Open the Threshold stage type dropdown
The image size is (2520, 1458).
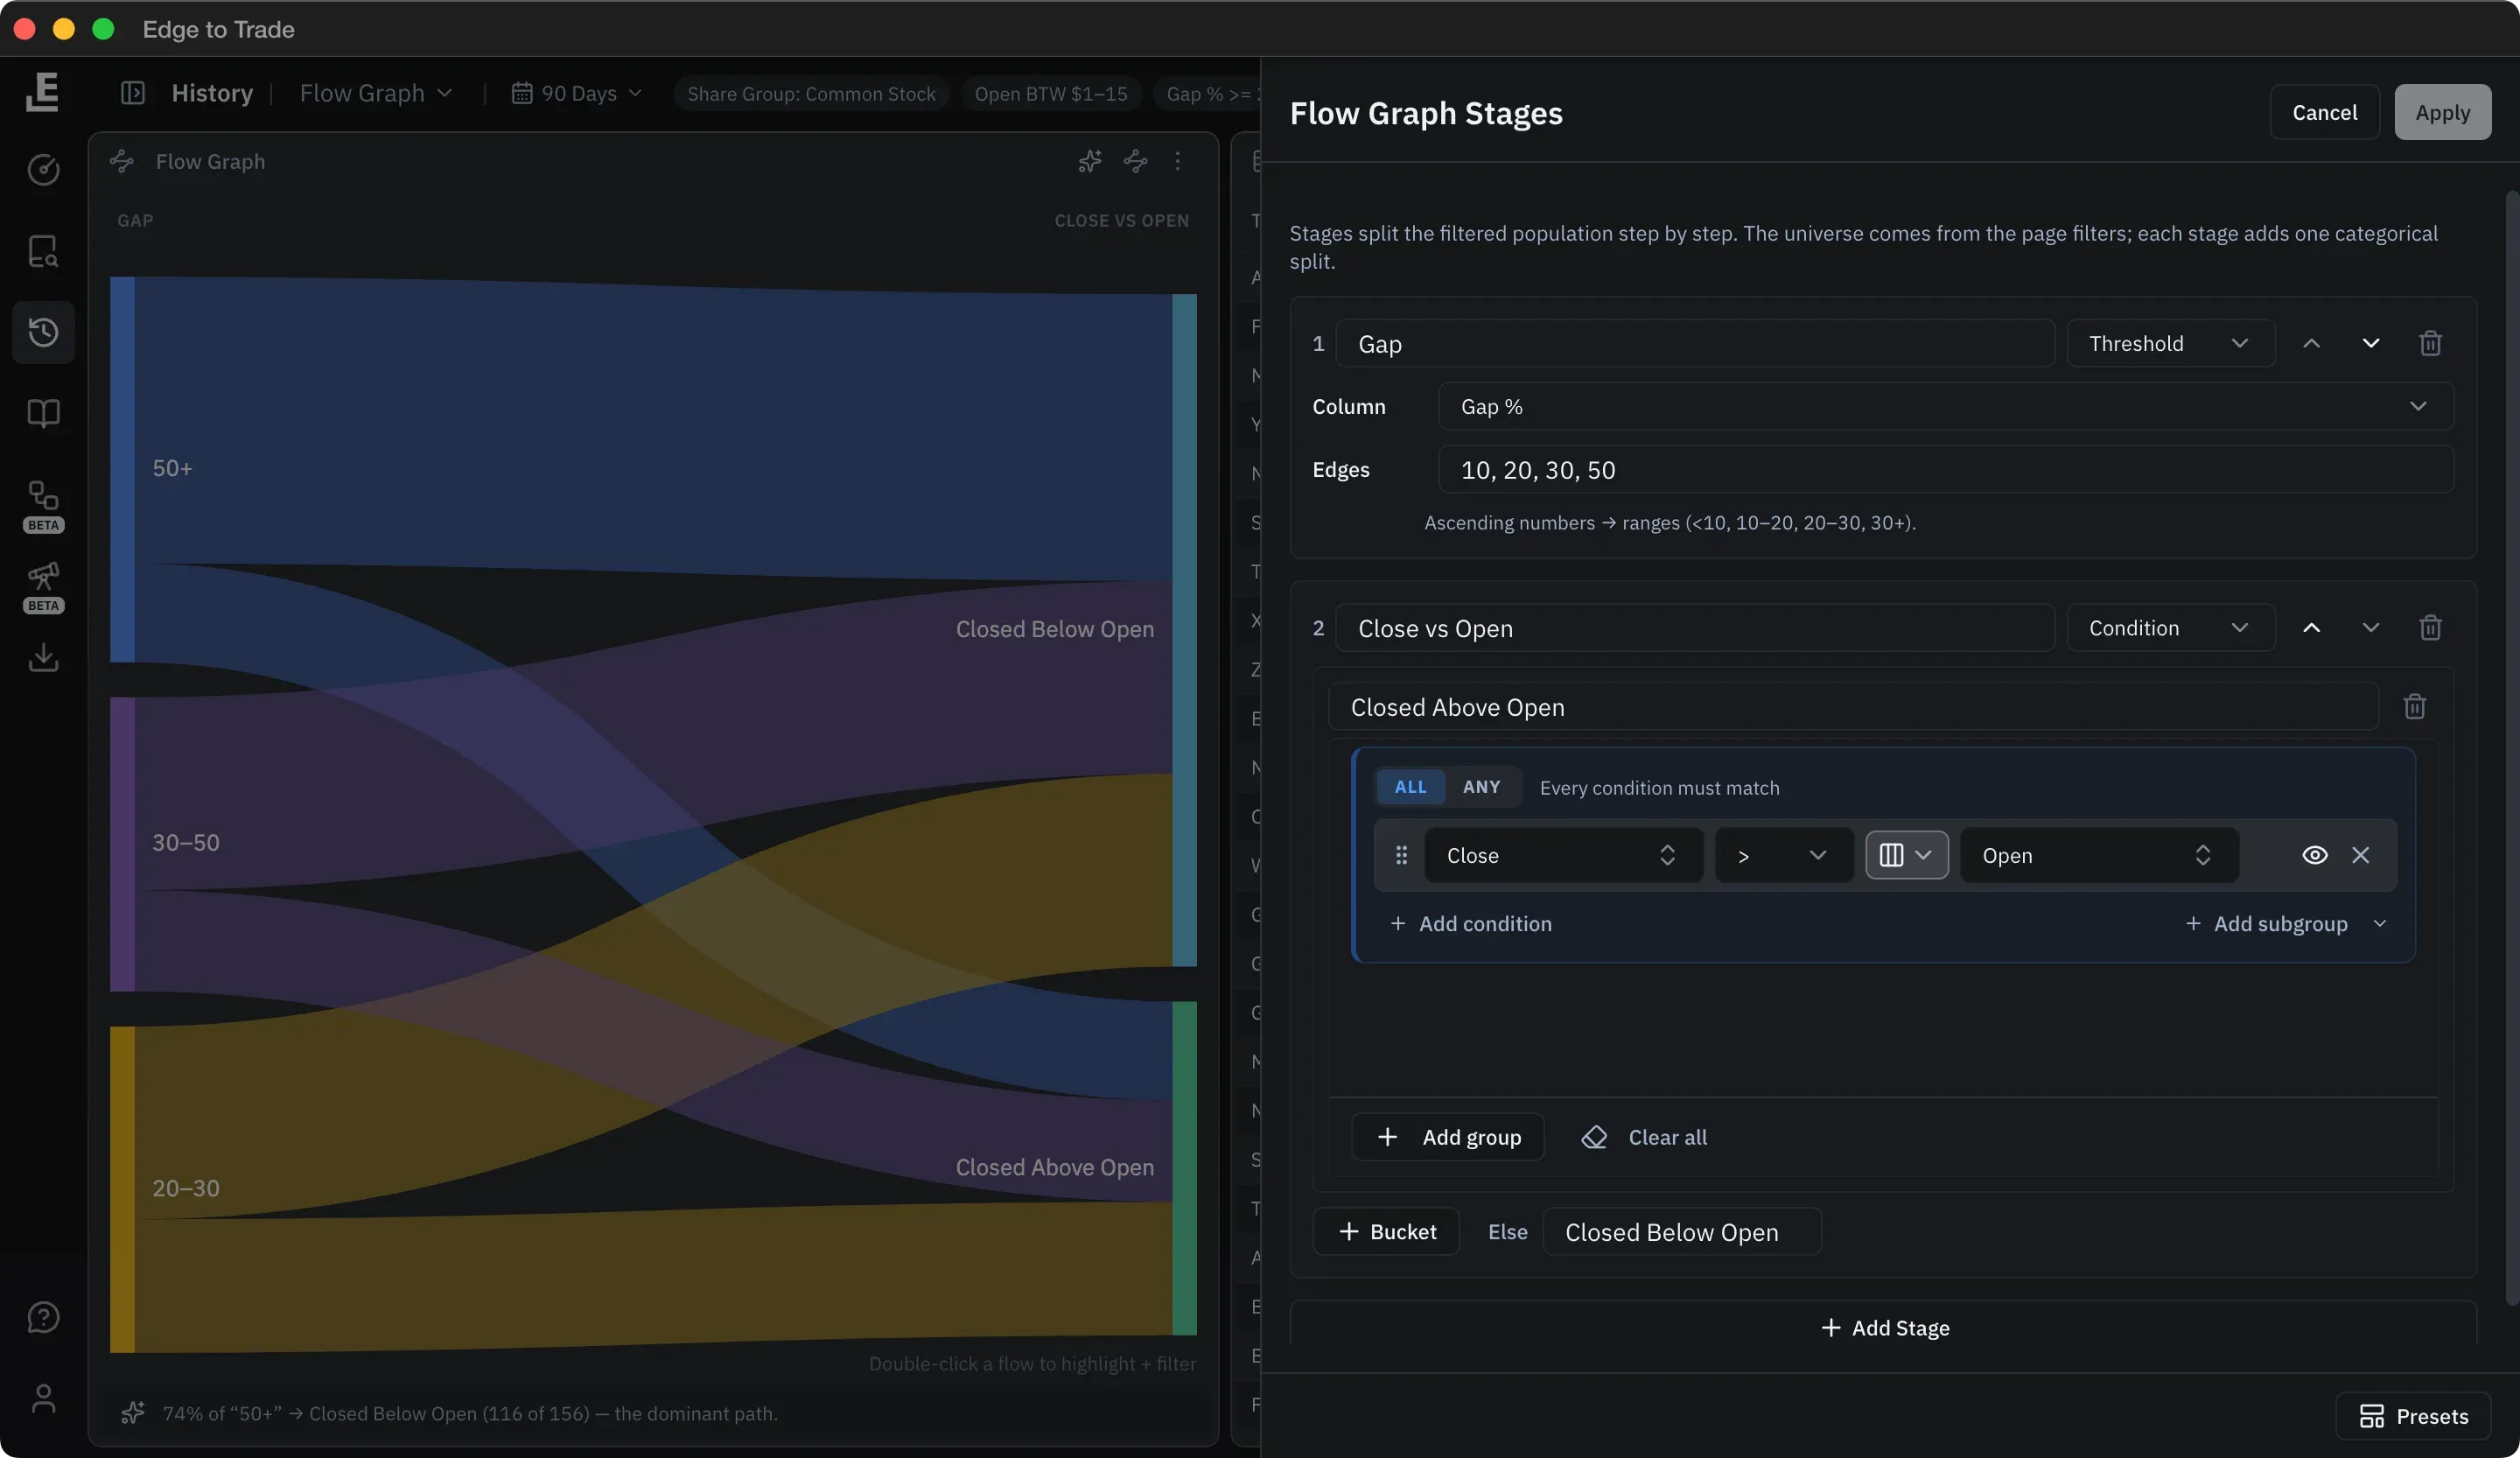2170,343
